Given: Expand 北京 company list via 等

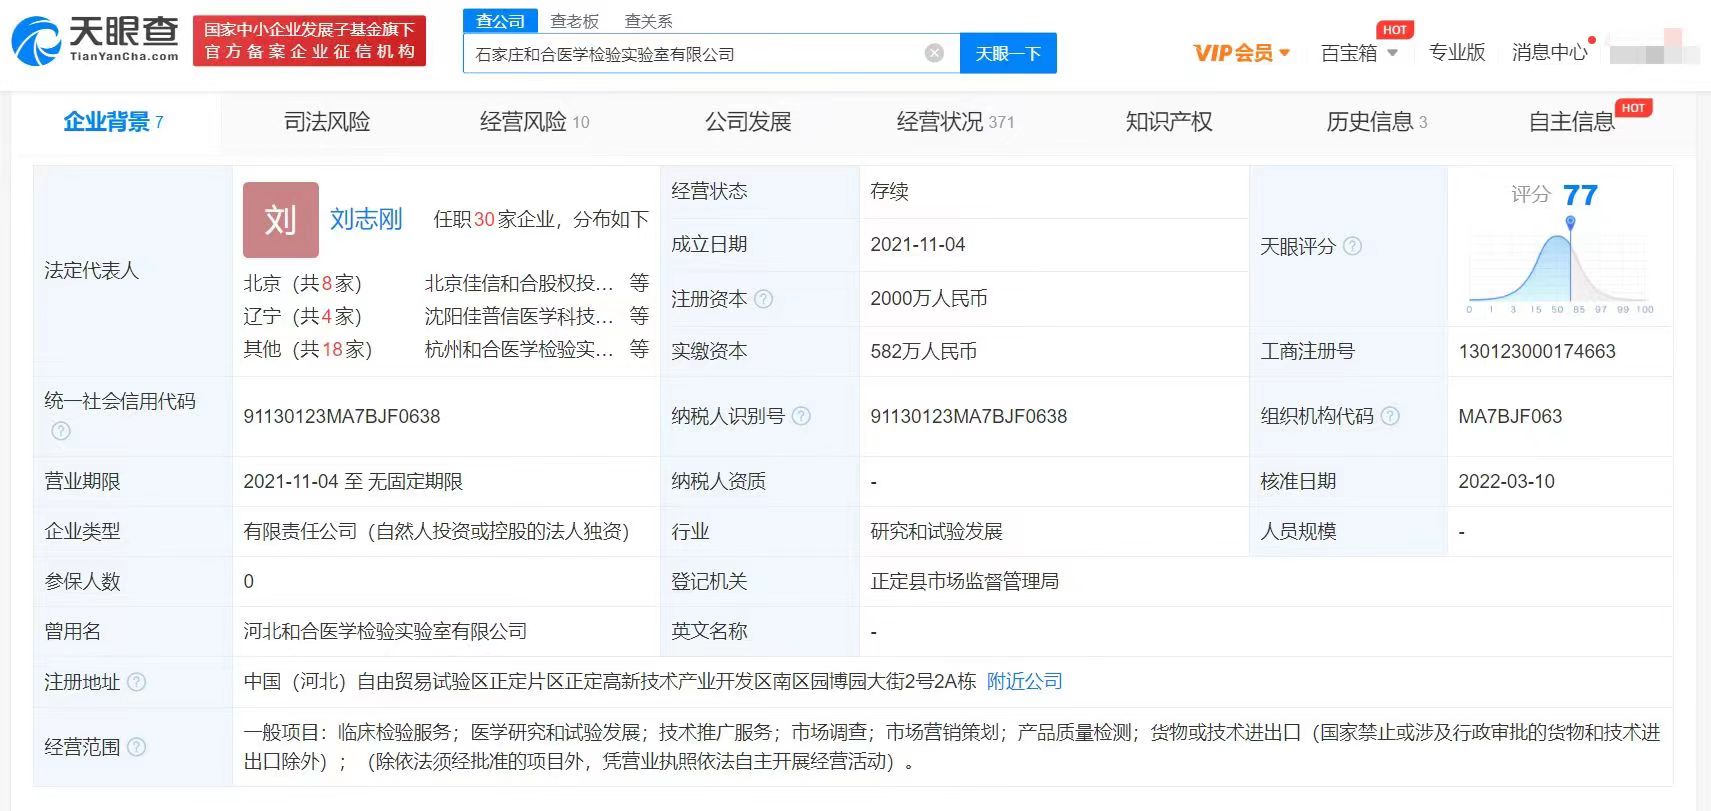Looking at the screenshot, I should point(639,283).
